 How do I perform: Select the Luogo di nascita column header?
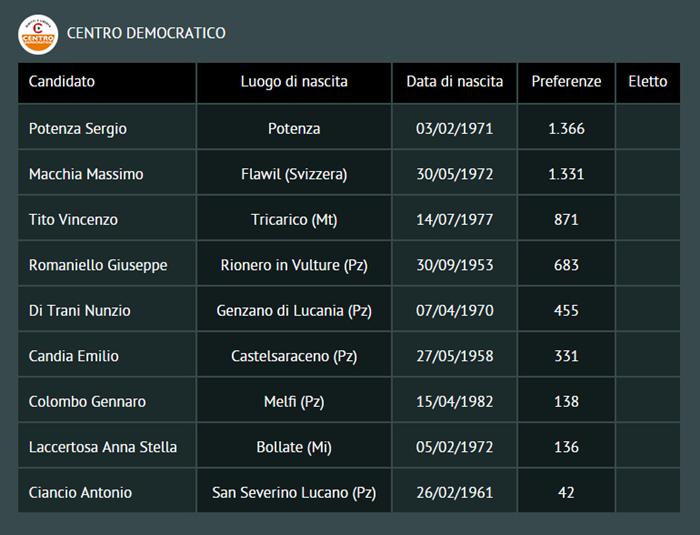[x=294, y=82]
